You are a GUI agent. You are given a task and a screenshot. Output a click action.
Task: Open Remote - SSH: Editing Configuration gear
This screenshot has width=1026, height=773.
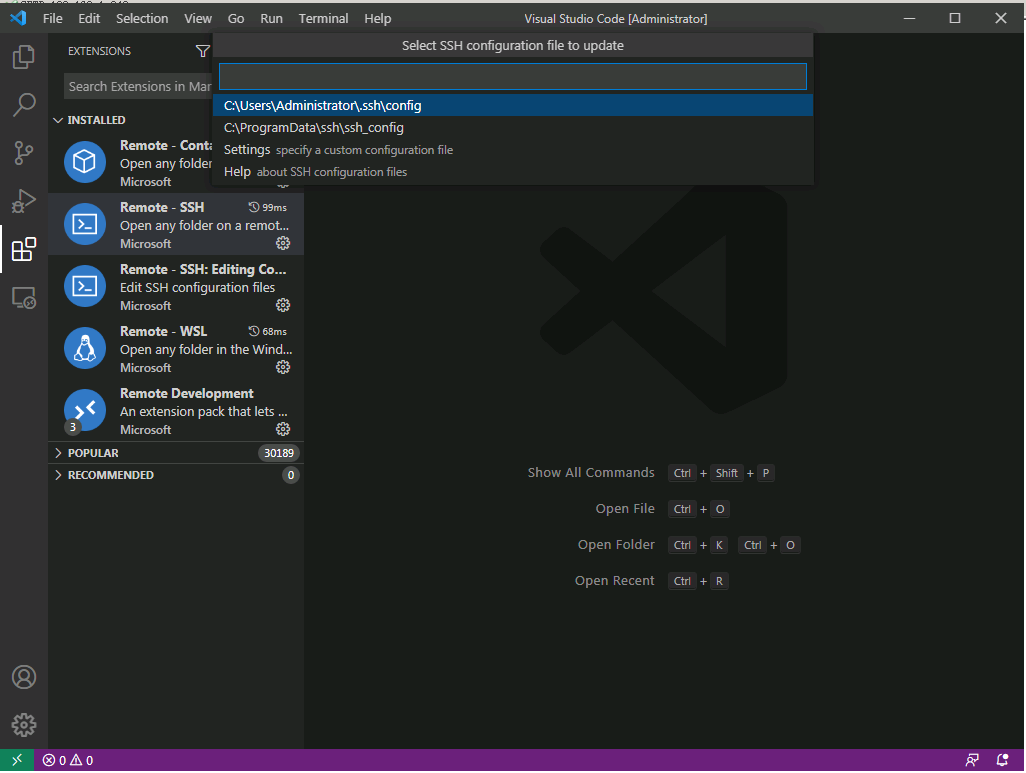[283, 306]
